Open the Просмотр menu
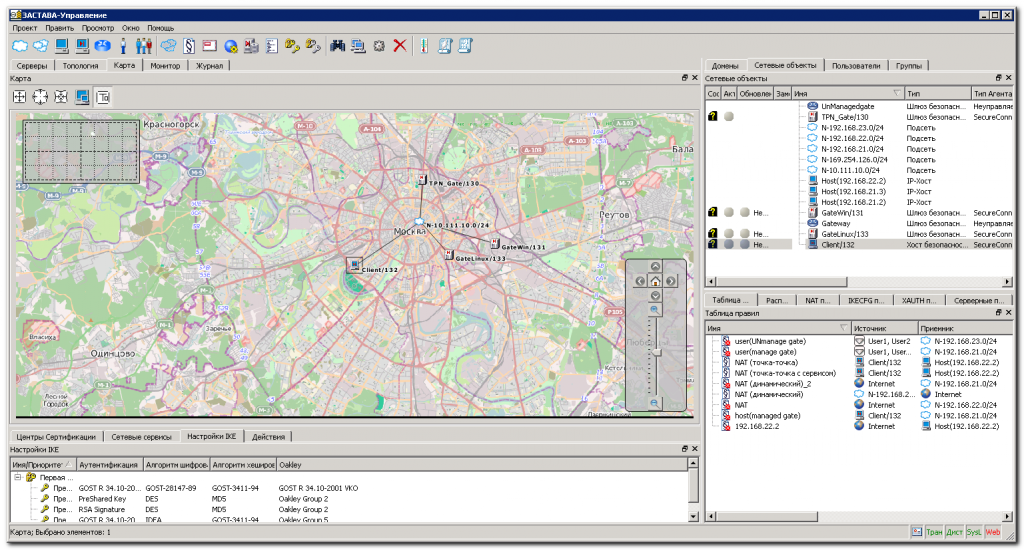This screenshot has width=1024, height=550. click(97, 28)
